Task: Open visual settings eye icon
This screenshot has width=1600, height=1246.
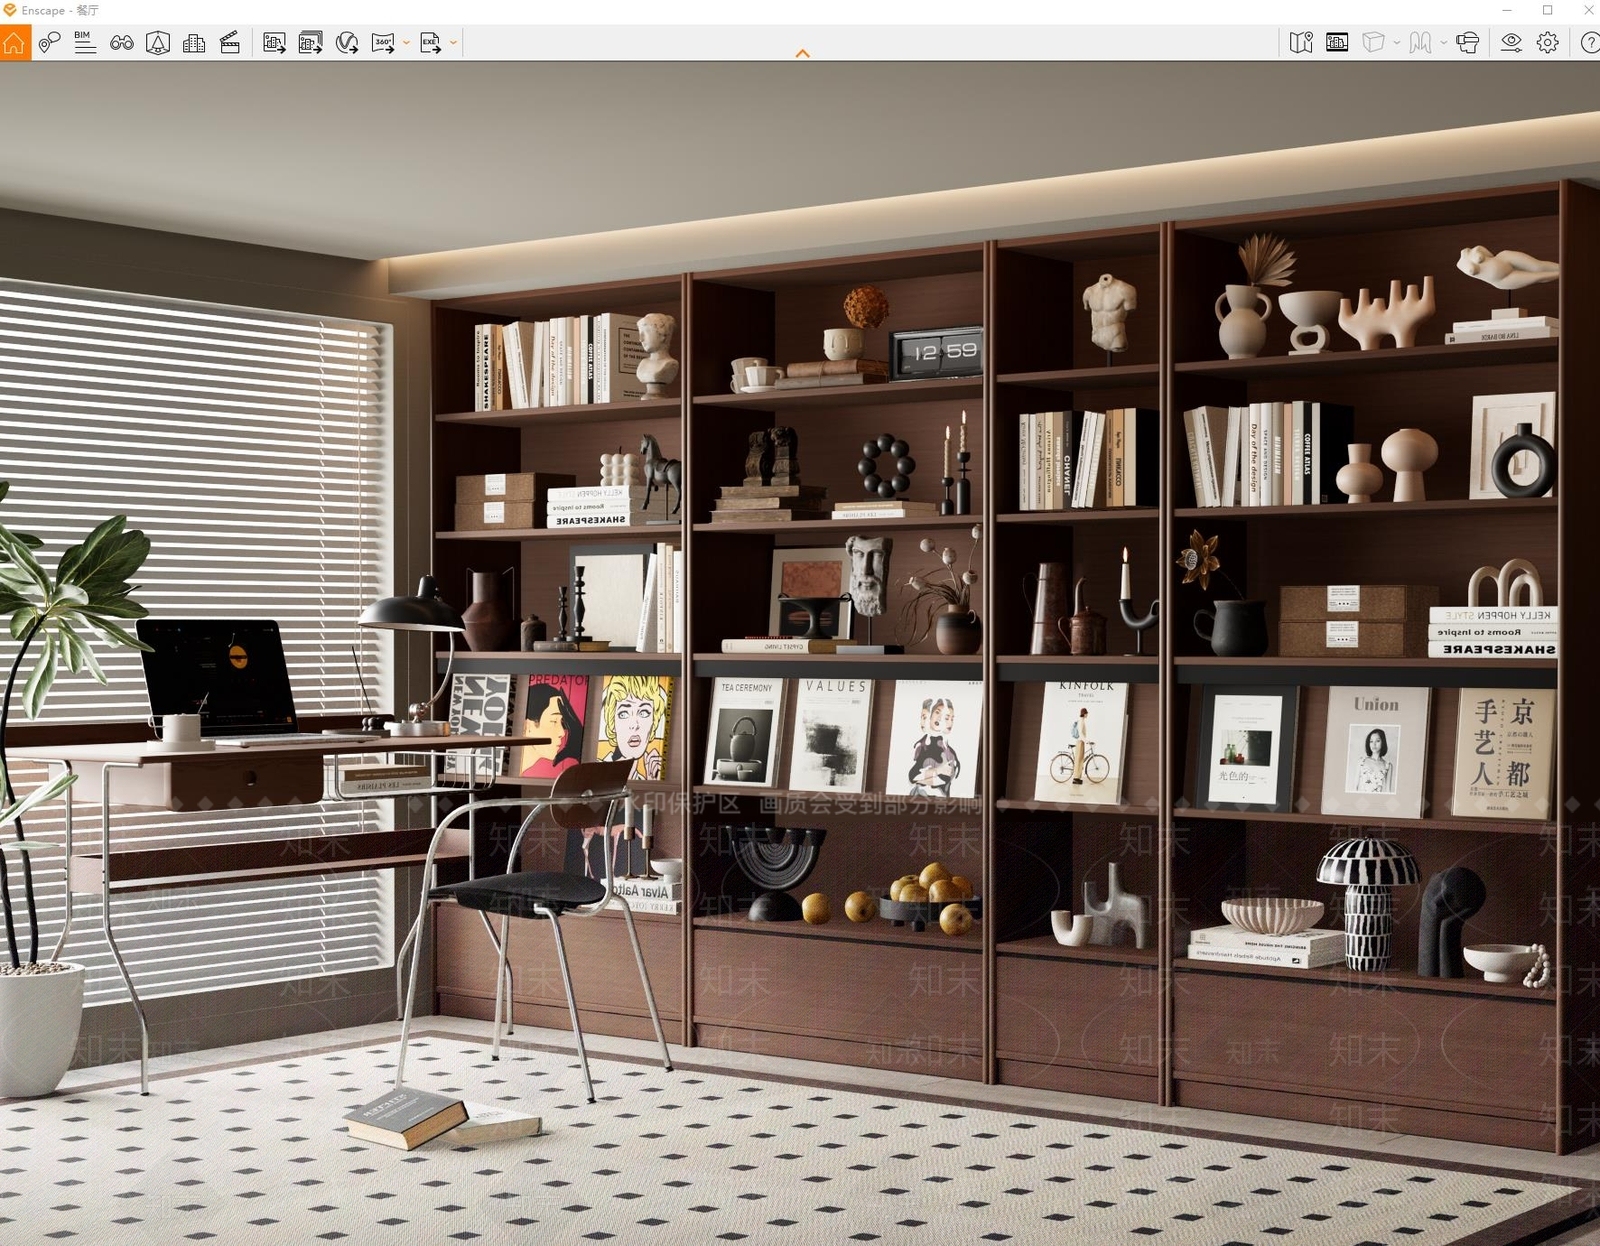Action: pyautogui.click(x=1512, y=42)
